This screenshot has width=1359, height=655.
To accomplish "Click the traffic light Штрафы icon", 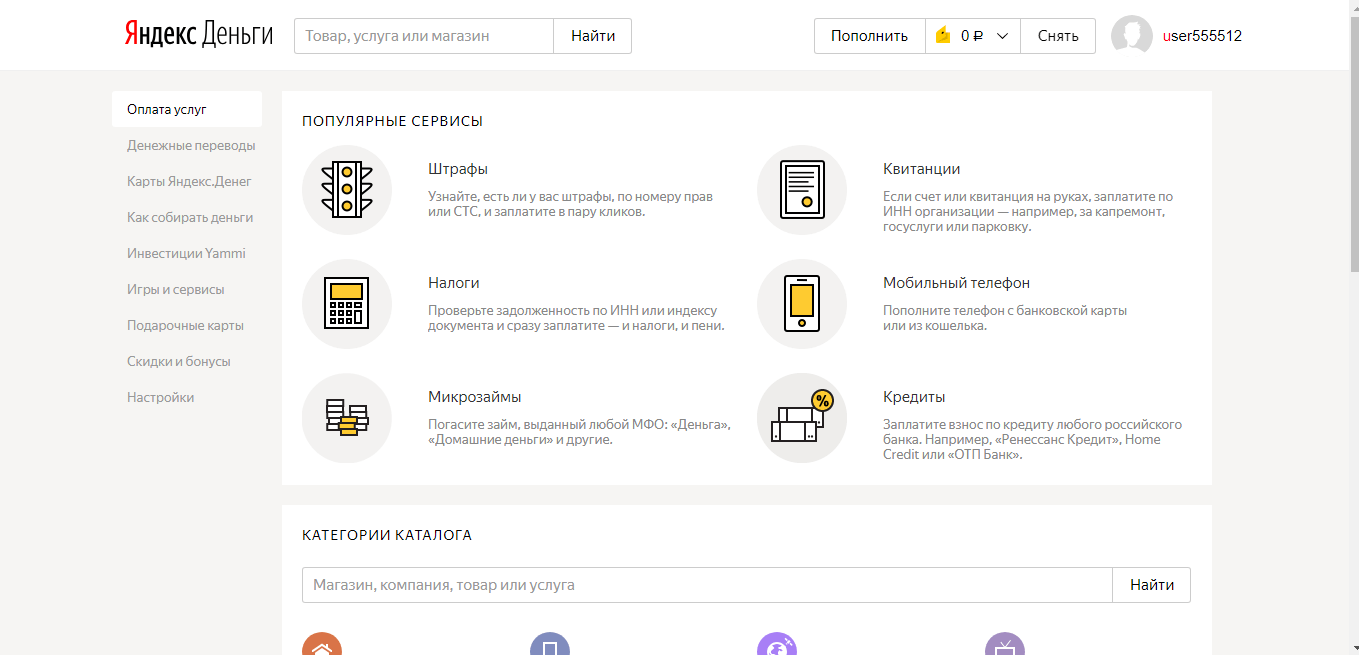I will coord(347,190).
